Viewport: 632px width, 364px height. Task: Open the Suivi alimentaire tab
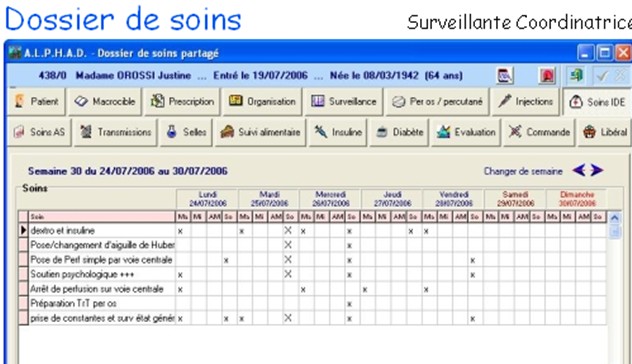pyautogui.click(x=260, y=132)
